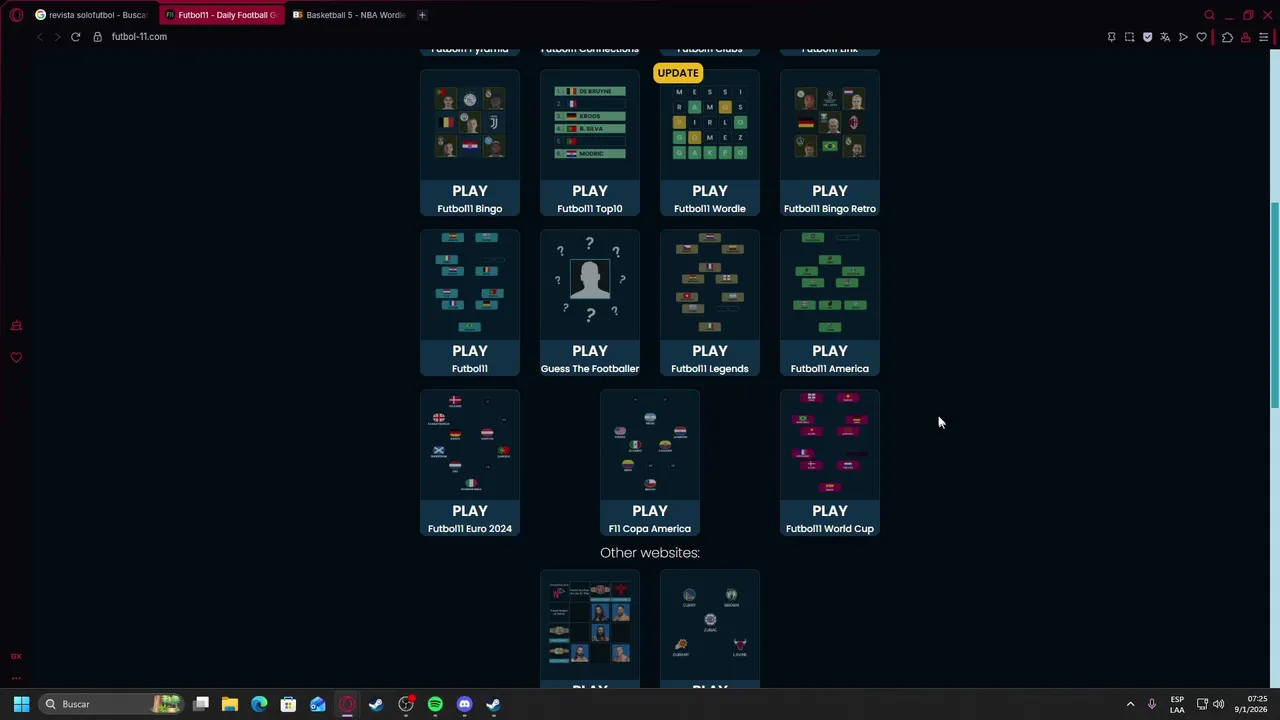Reload the futbol-11.com page
The height and width of the screenshot is (720, 1280).
coord(75,37)
